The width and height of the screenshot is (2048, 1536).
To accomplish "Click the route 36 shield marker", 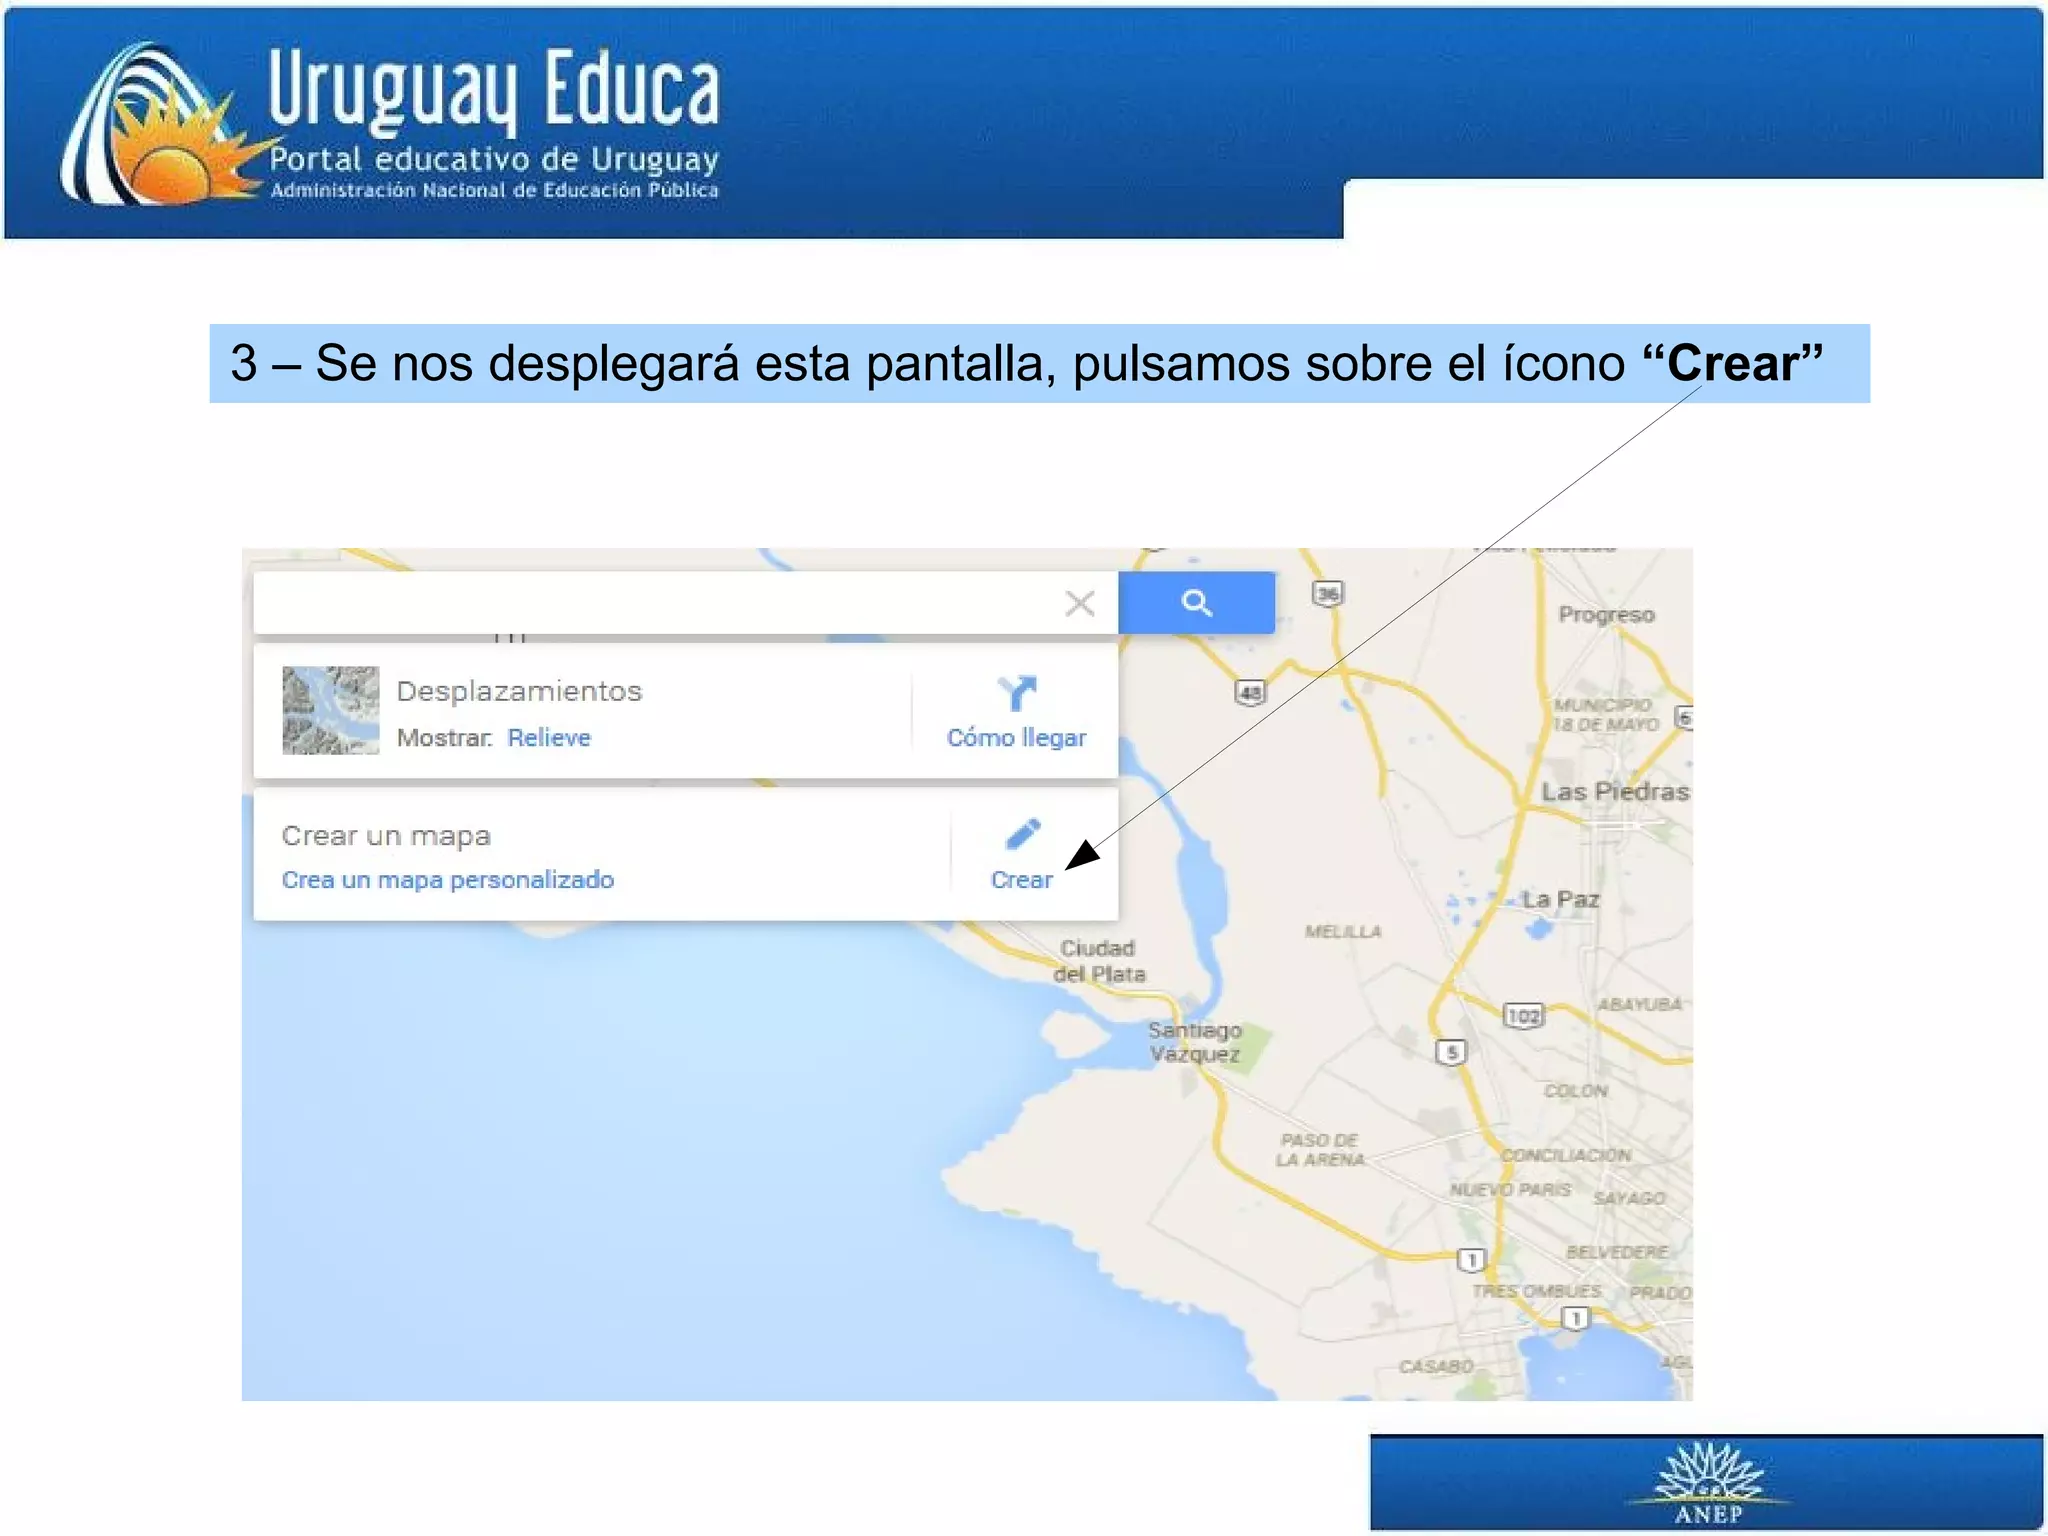I will click(x=1327, y=594).
